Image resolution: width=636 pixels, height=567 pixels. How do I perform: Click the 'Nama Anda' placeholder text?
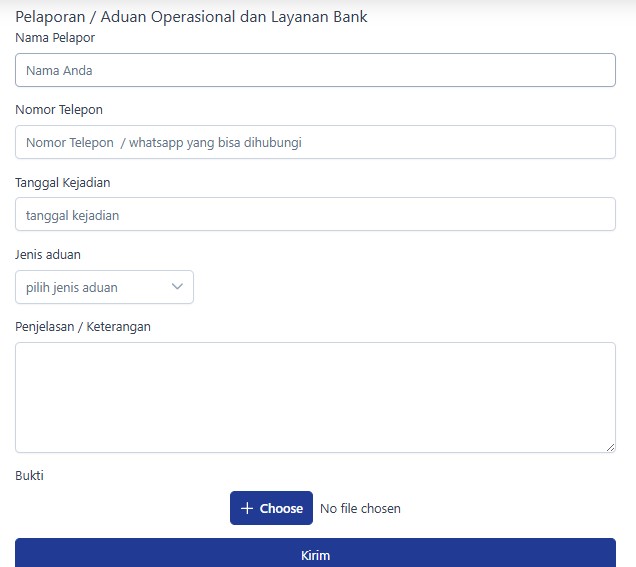tap(59, 71)
